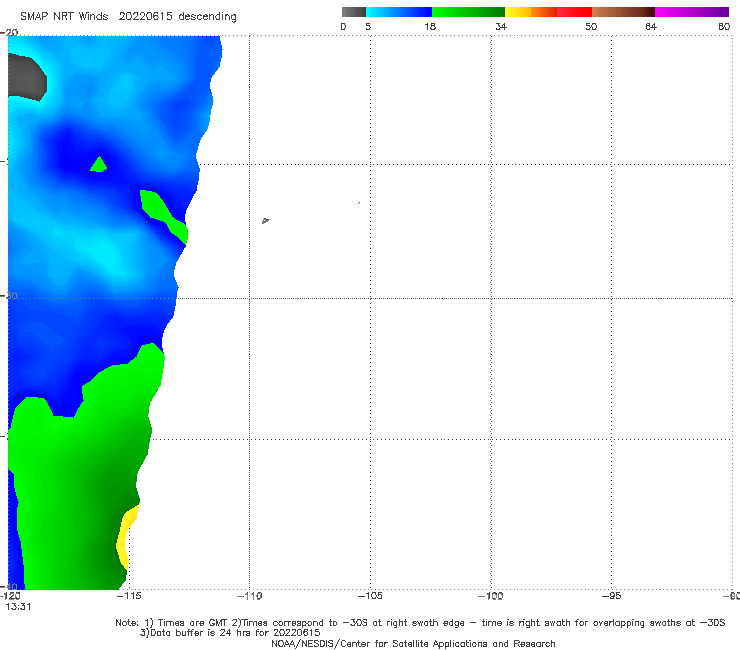Click the note "3)Data buffer is 24 hrs for 20220615"
The height and width of the screenshot is (650, 740).
[x=230, y=633]
